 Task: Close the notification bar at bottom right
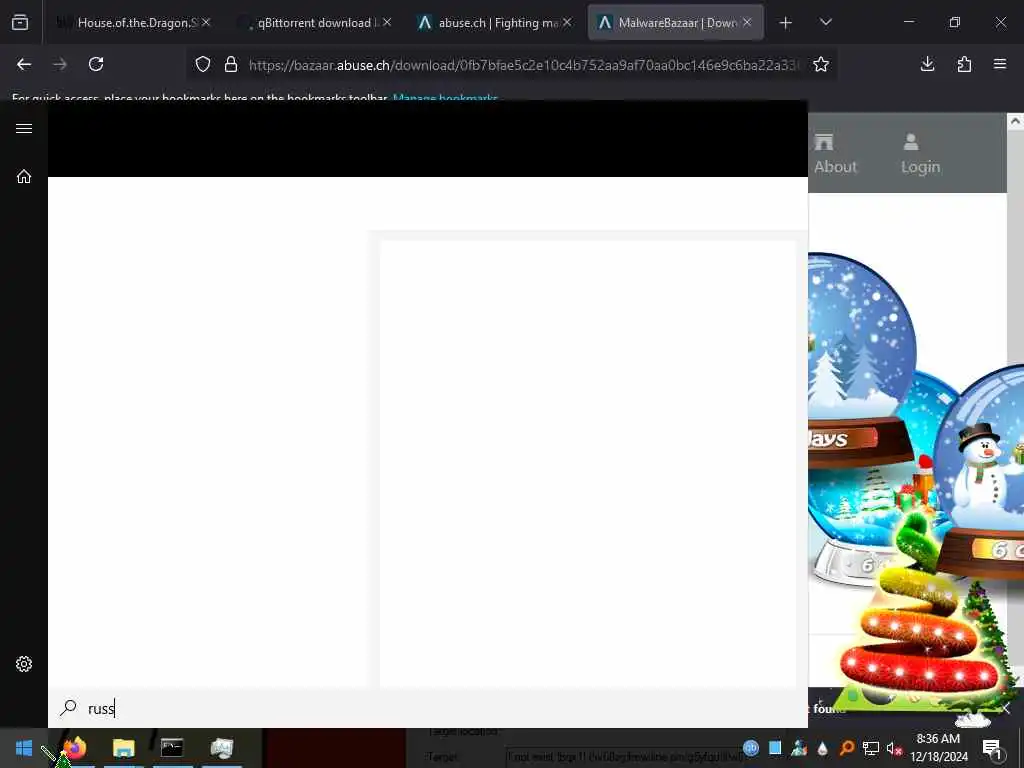[x=1006, y=709]
